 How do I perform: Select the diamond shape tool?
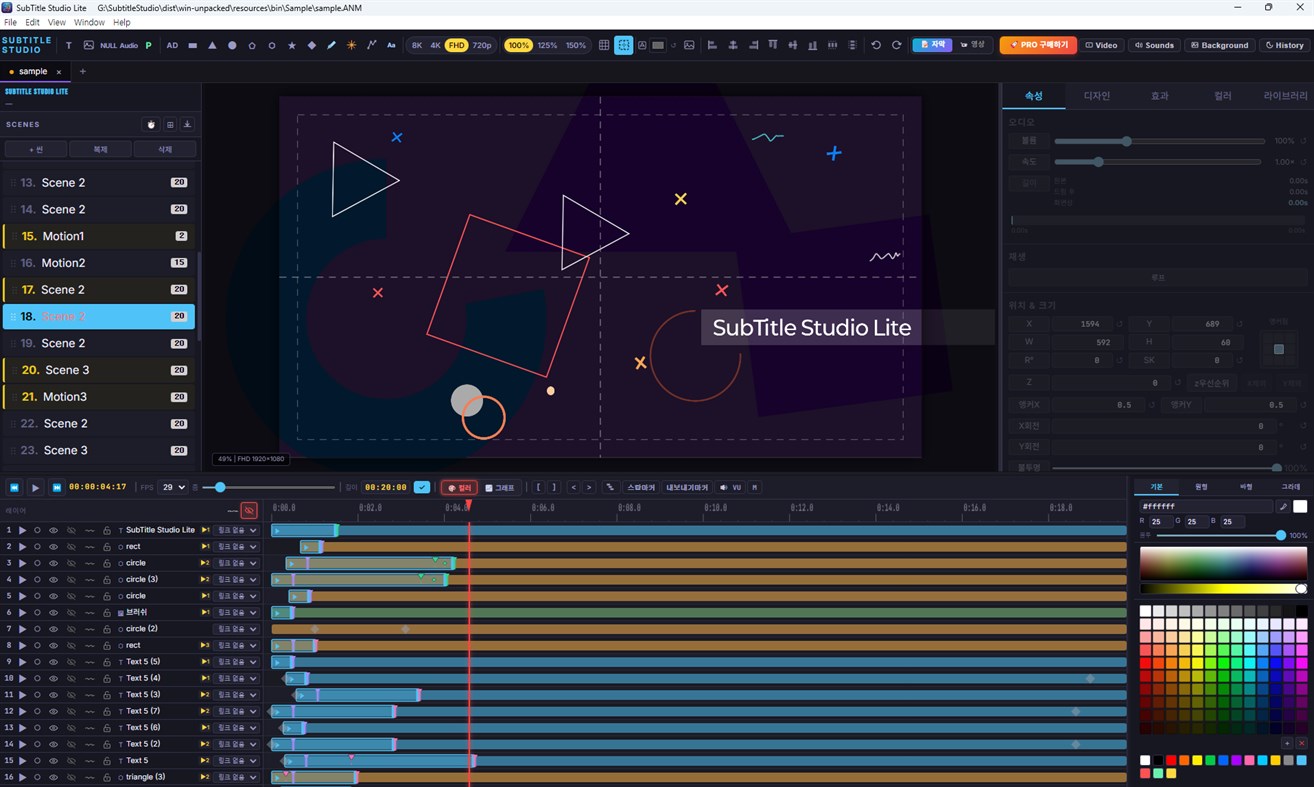(312, 45)
